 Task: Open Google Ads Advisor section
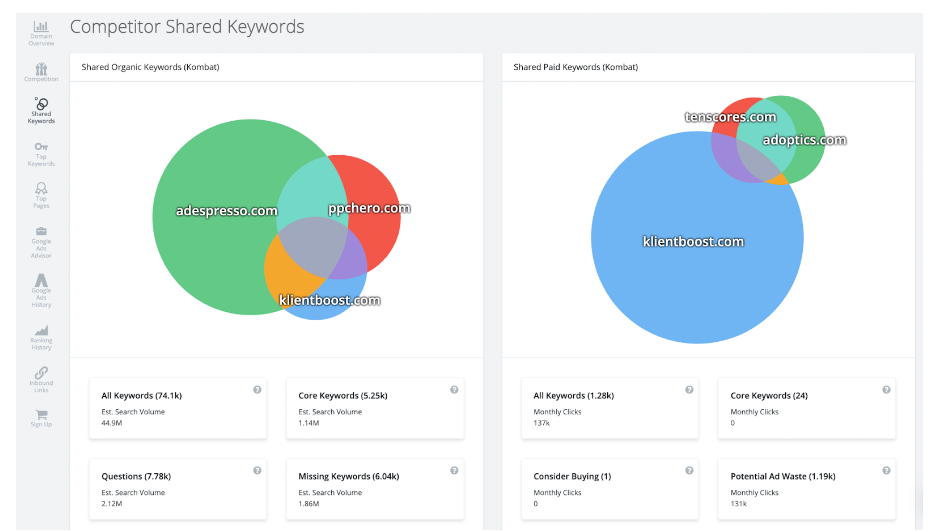click(x=41, y=241)
